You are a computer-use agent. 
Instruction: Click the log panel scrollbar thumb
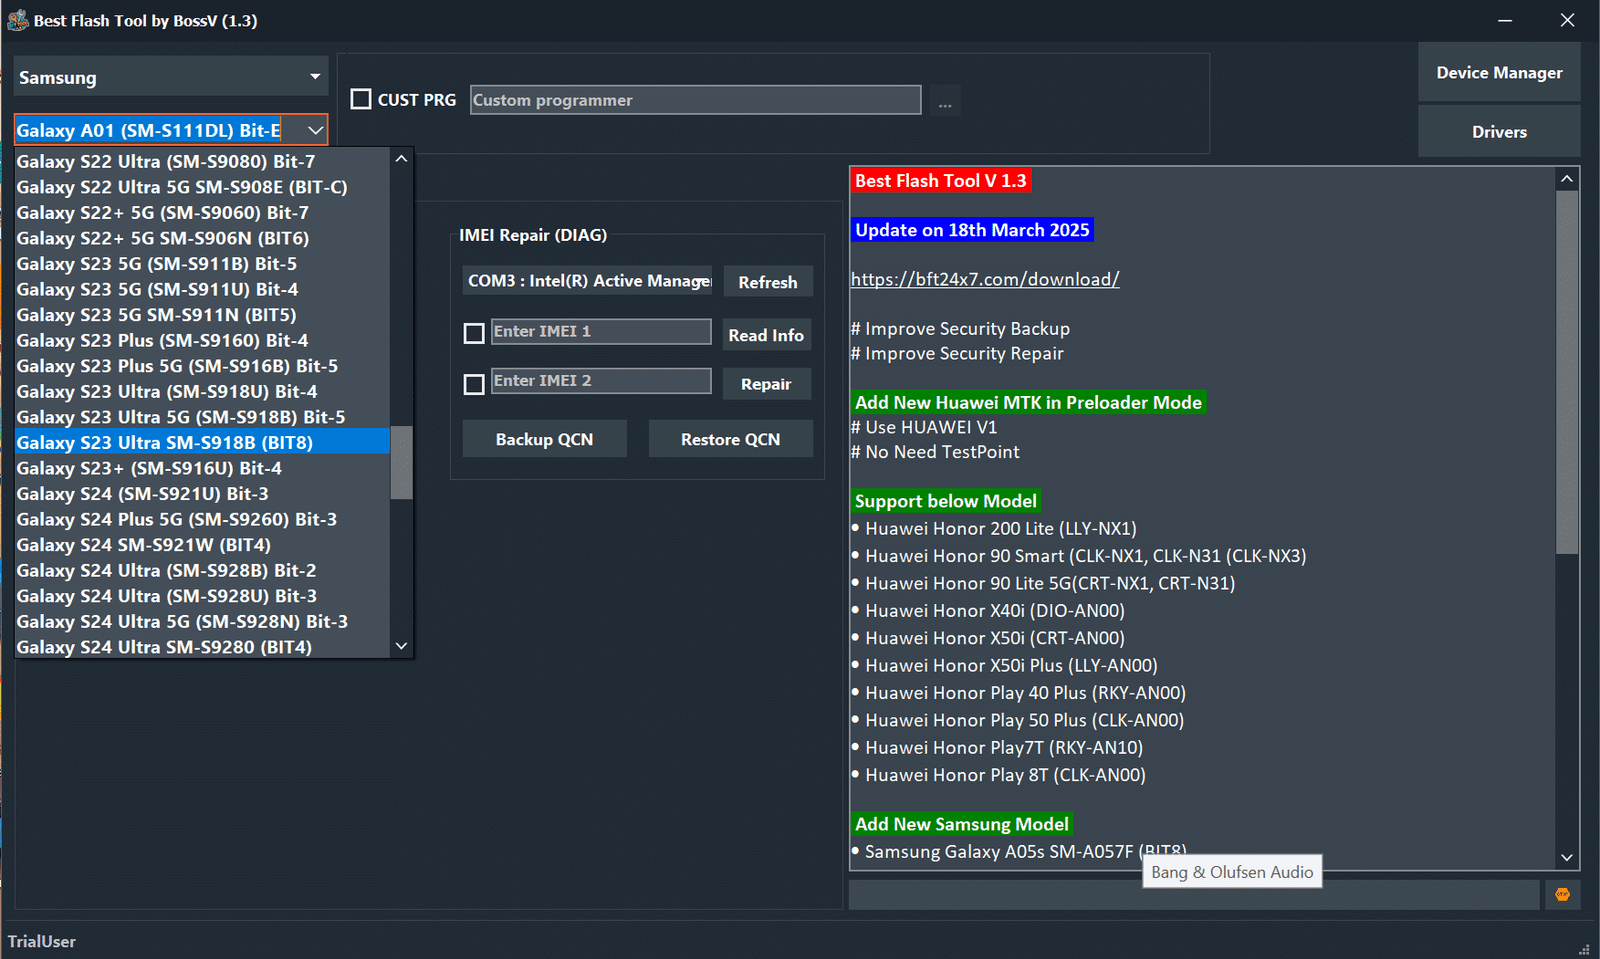coord(1567,371)
